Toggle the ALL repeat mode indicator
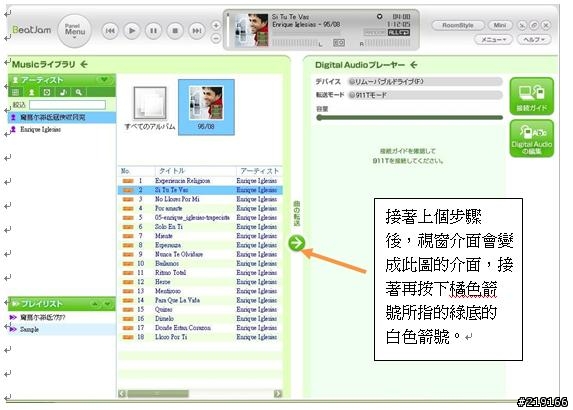573x410 pixels. point(398,33)
